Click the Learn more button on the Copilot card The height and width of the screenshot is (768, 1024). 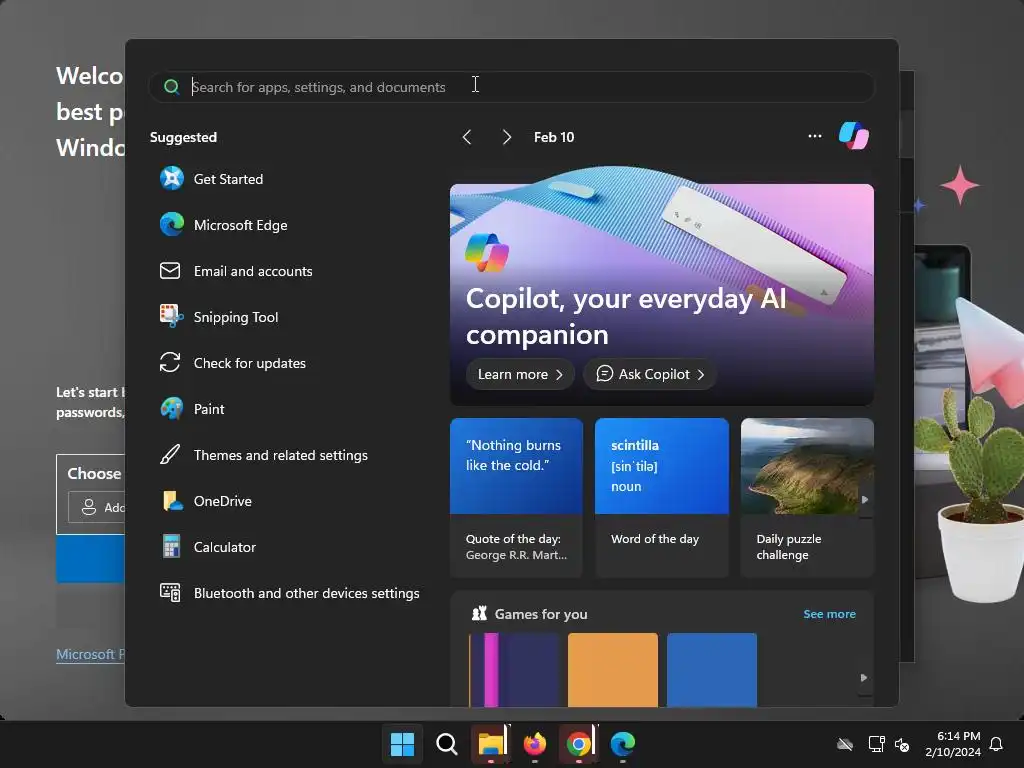click(520, 374)
